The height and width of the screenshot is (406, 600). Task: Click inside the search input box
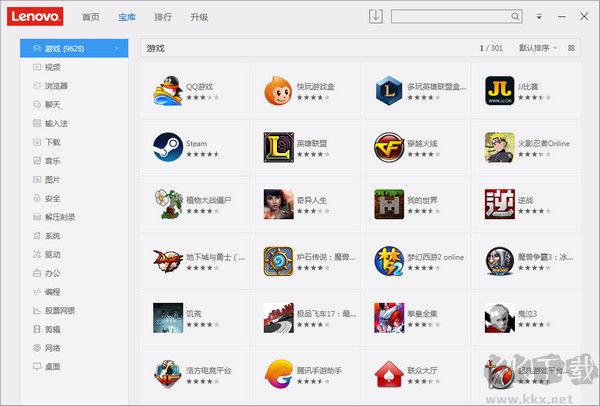450,16
